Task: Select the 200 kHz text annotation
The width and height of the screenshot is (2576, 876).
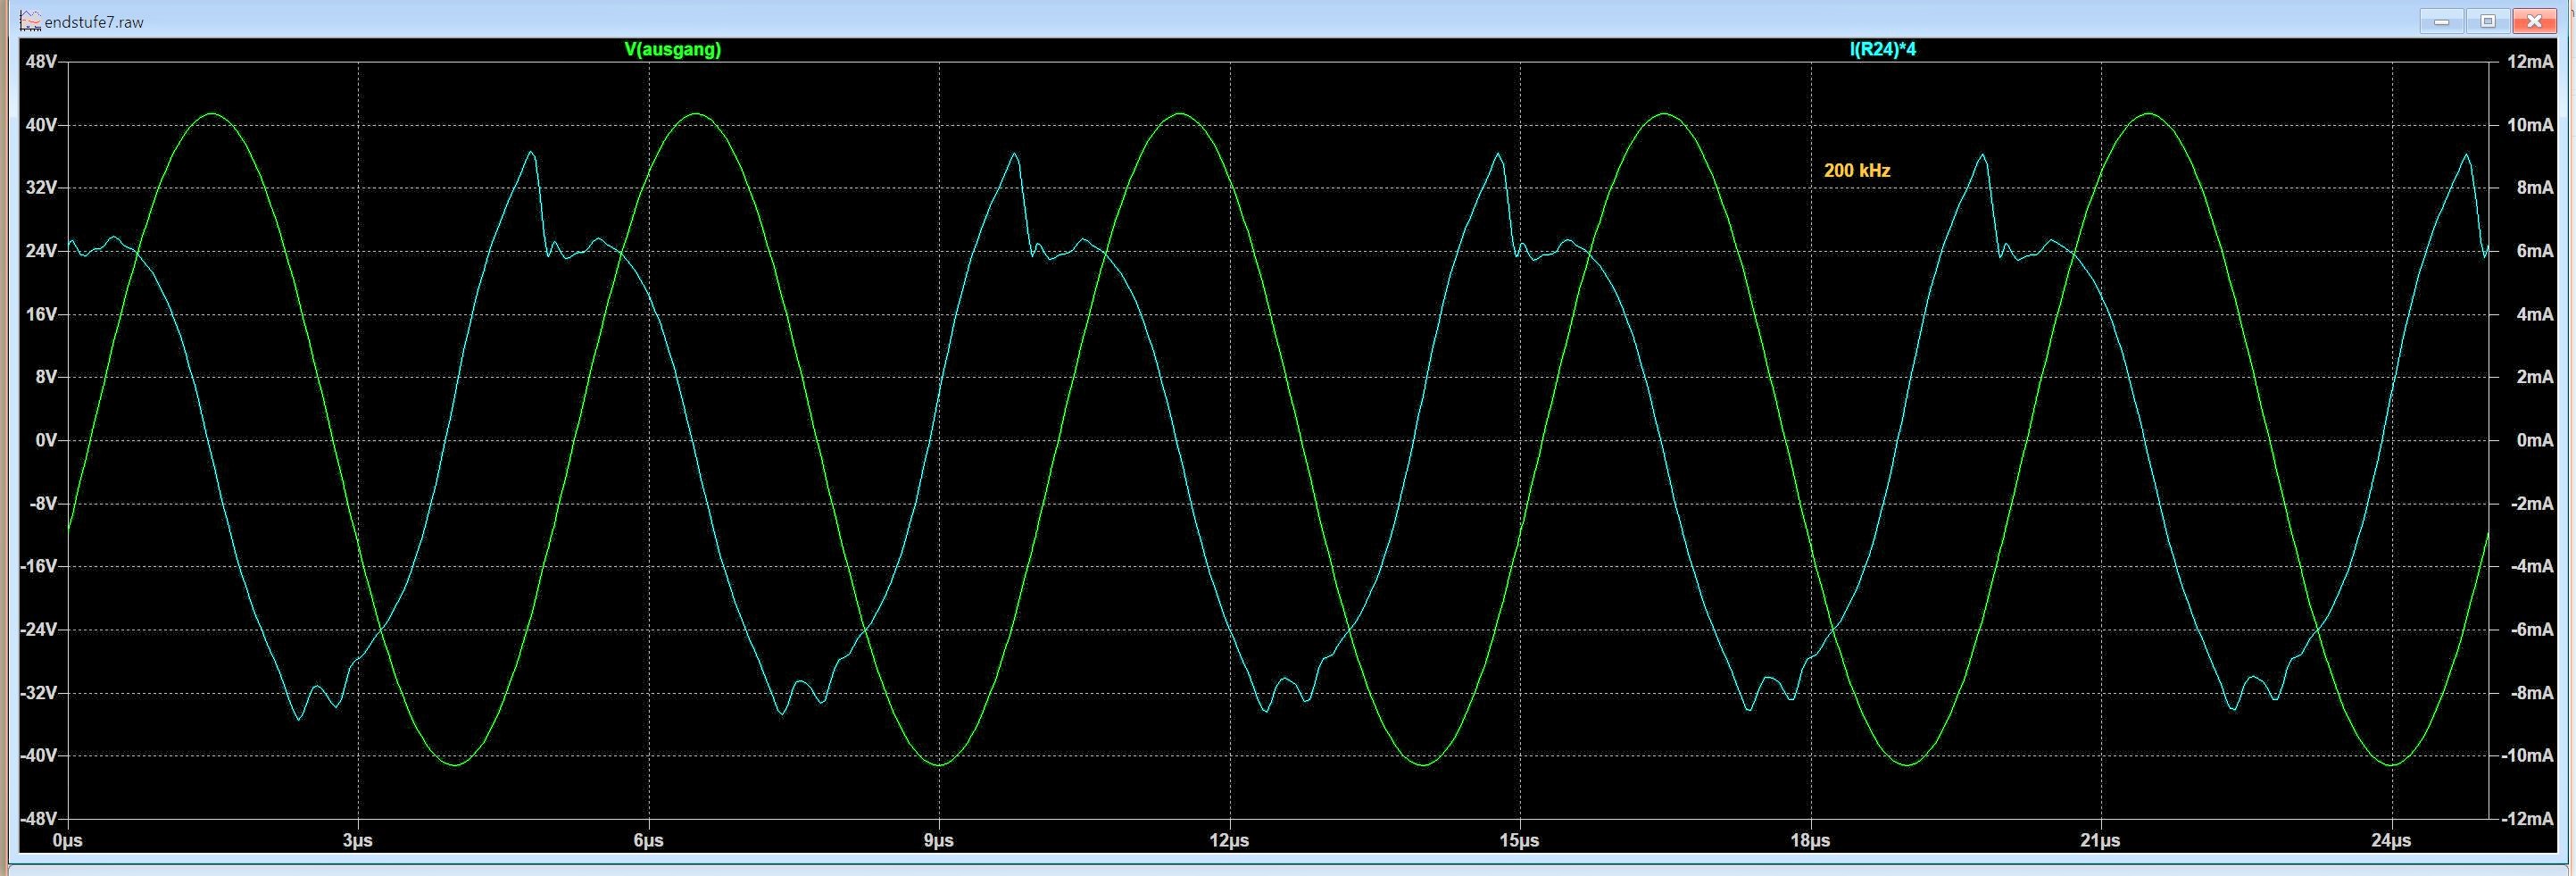Action: pos(1856,171)
